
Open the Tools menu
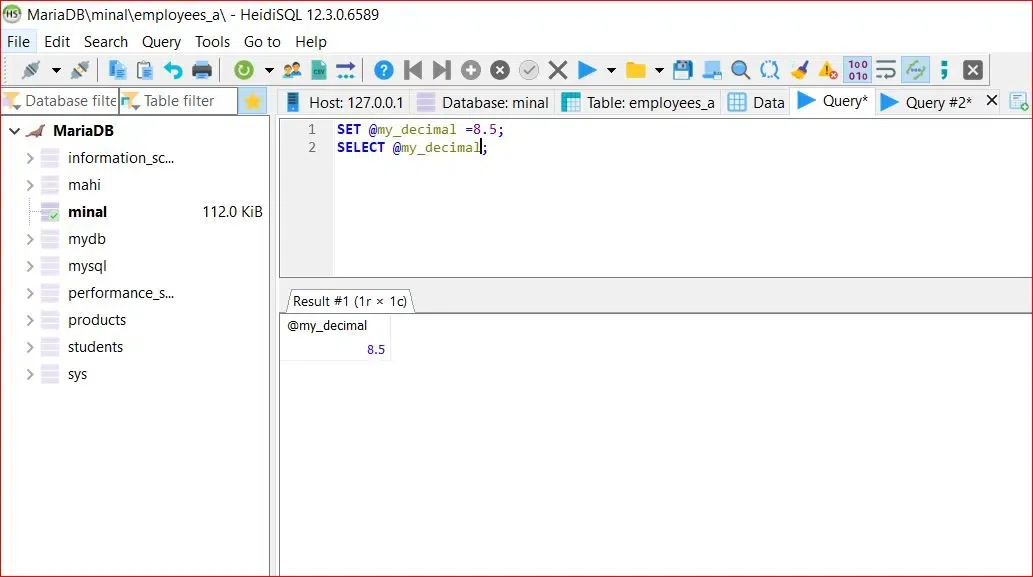pyautogui.click(x=212, y=41)
